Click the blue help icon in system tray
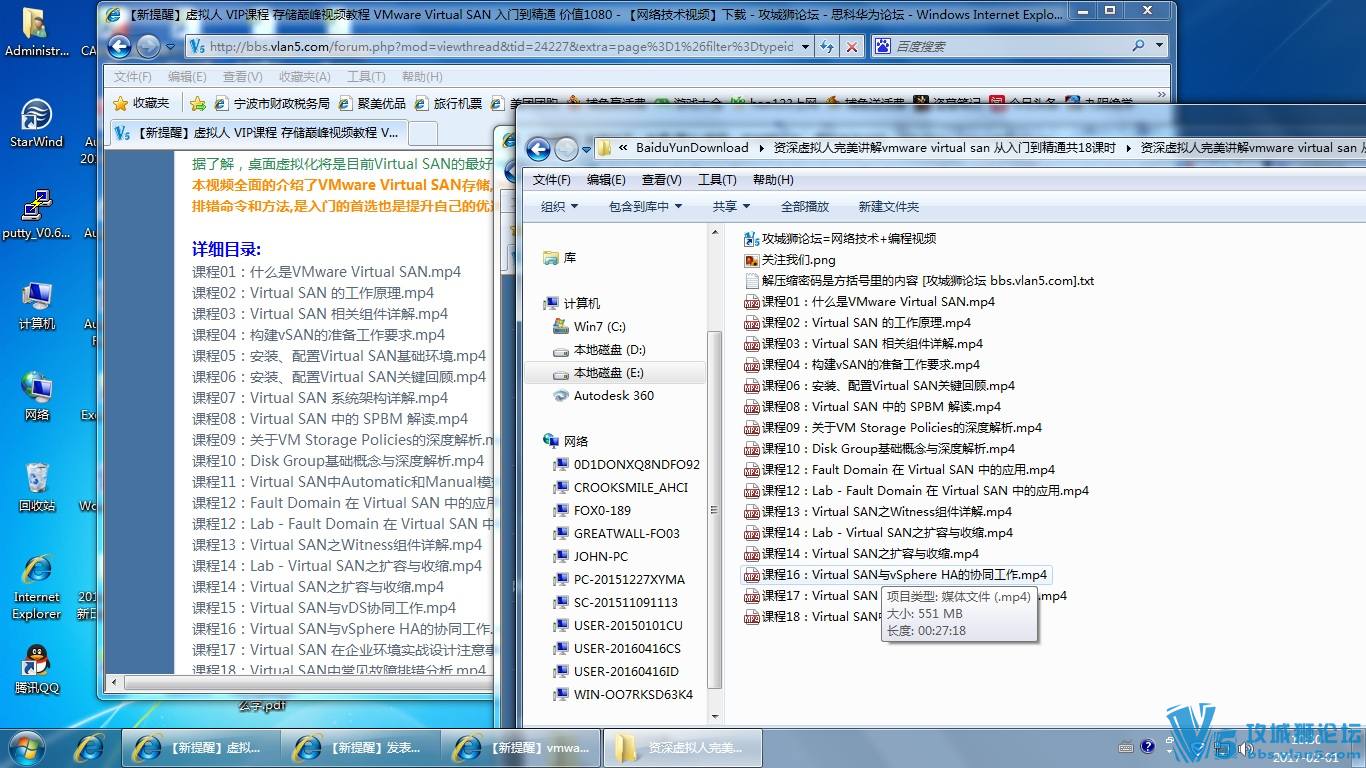The width and height of the screenshot is (1366, 768). (1147, 746)
